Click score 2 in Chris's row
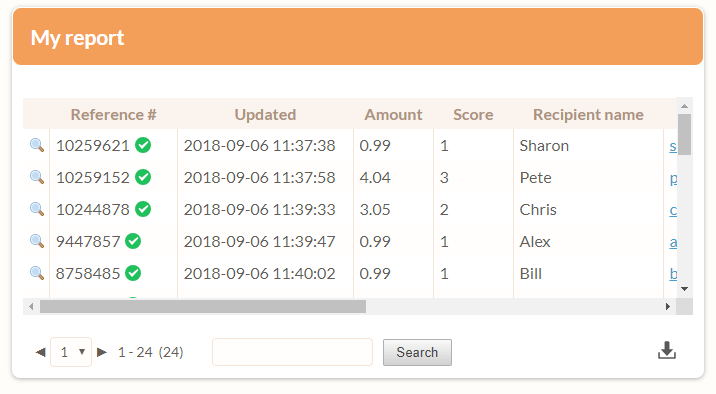 (444, 210)
